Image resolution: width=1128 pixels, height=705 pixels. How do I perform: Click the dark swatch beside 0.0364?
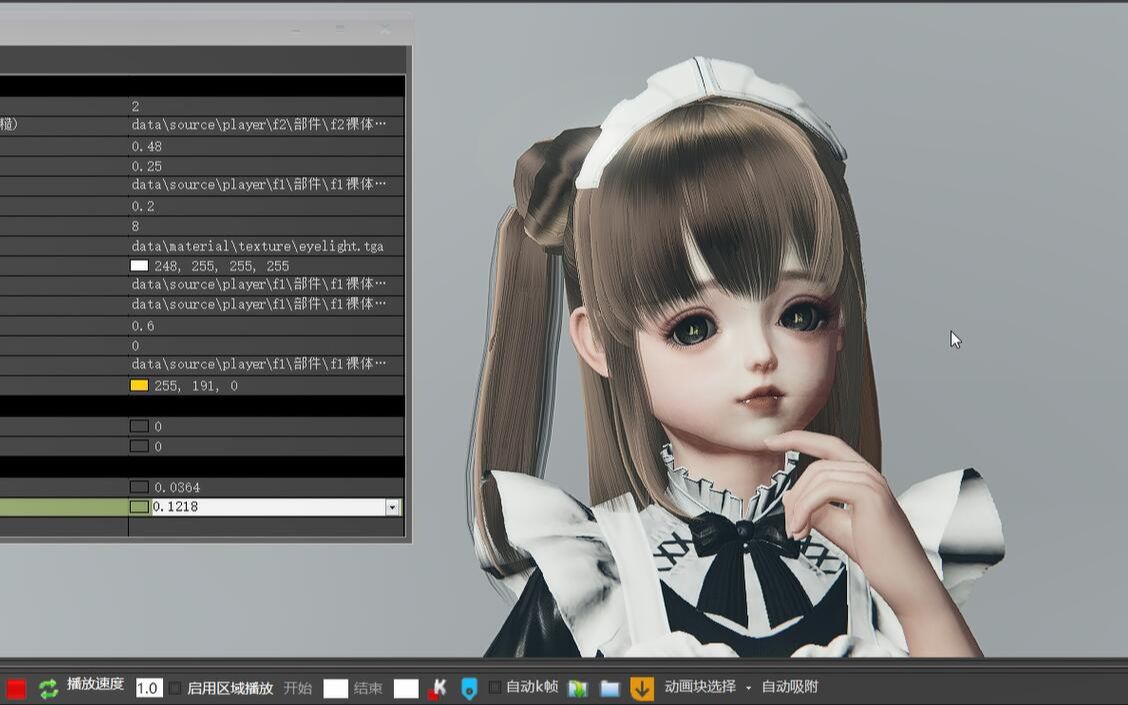(139, 487)
